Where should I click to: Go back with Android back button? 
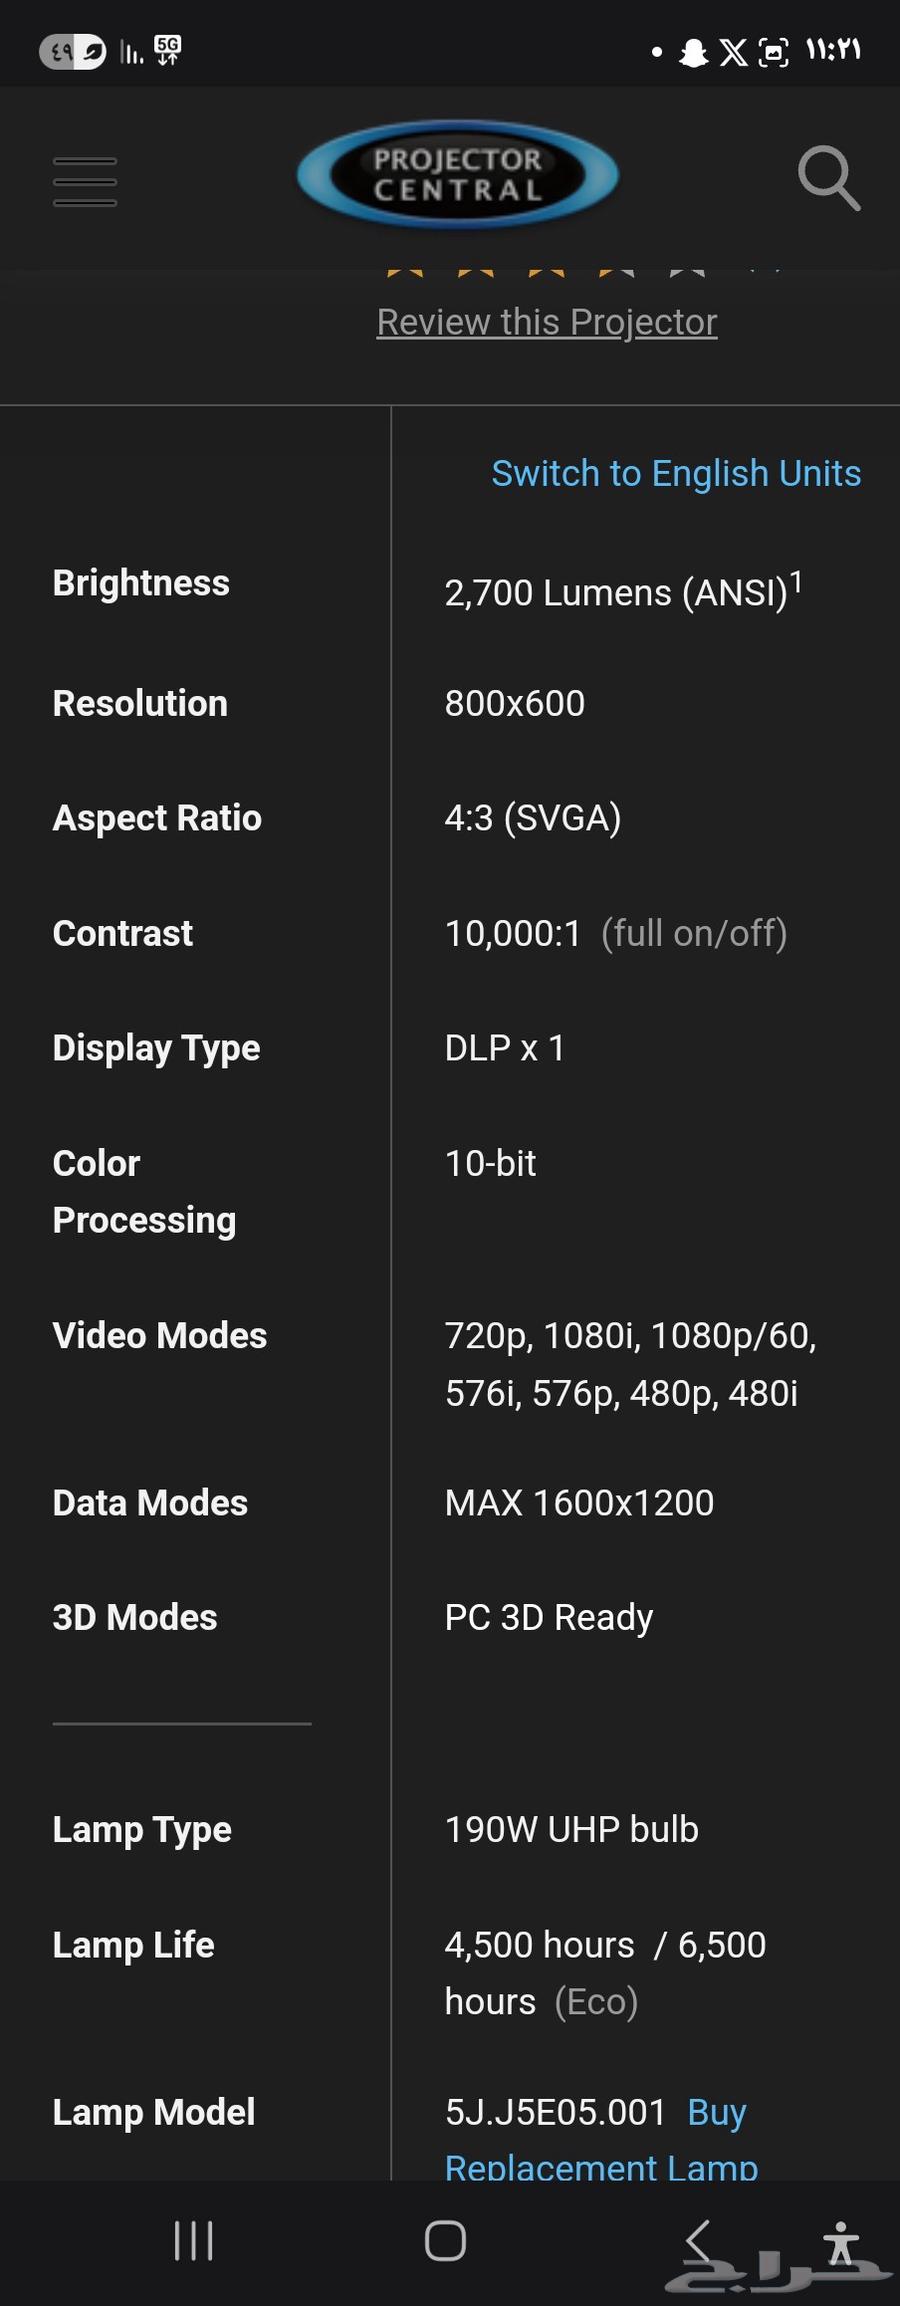click(x=699, y=2241)
